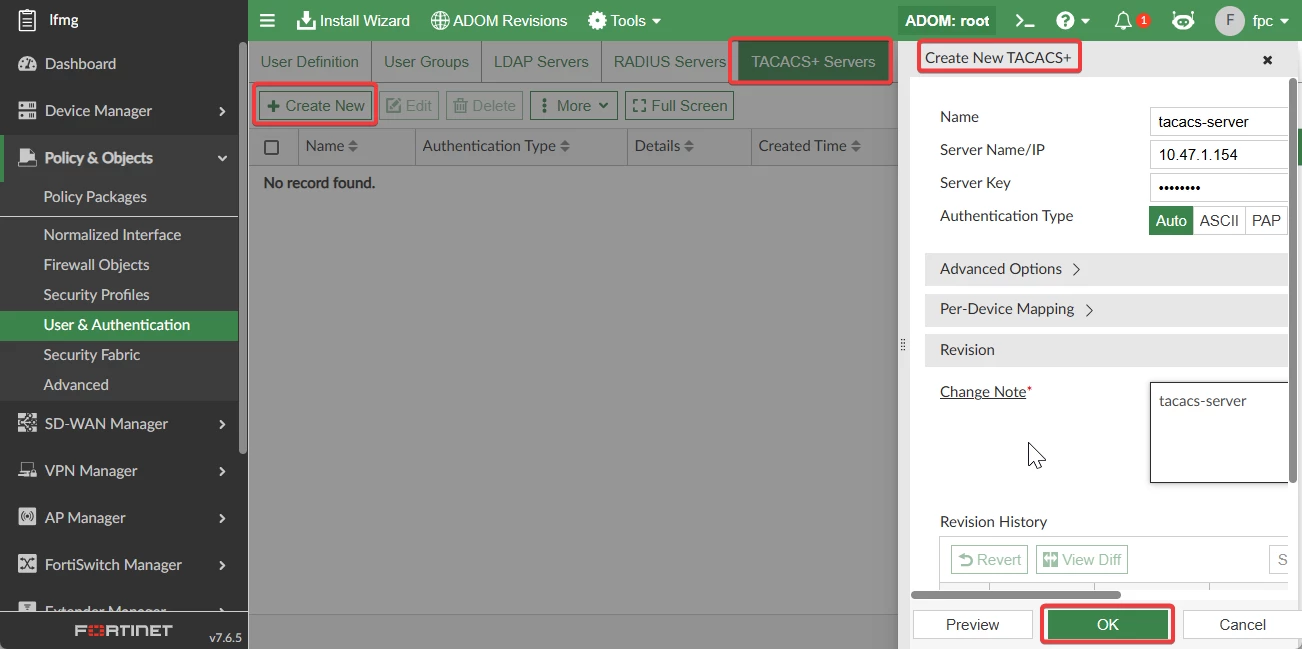The height and width of the screenshot is (649, 1302).
Task: Select User & Authentication in the sidebar
Action: [x=119, y=325]
